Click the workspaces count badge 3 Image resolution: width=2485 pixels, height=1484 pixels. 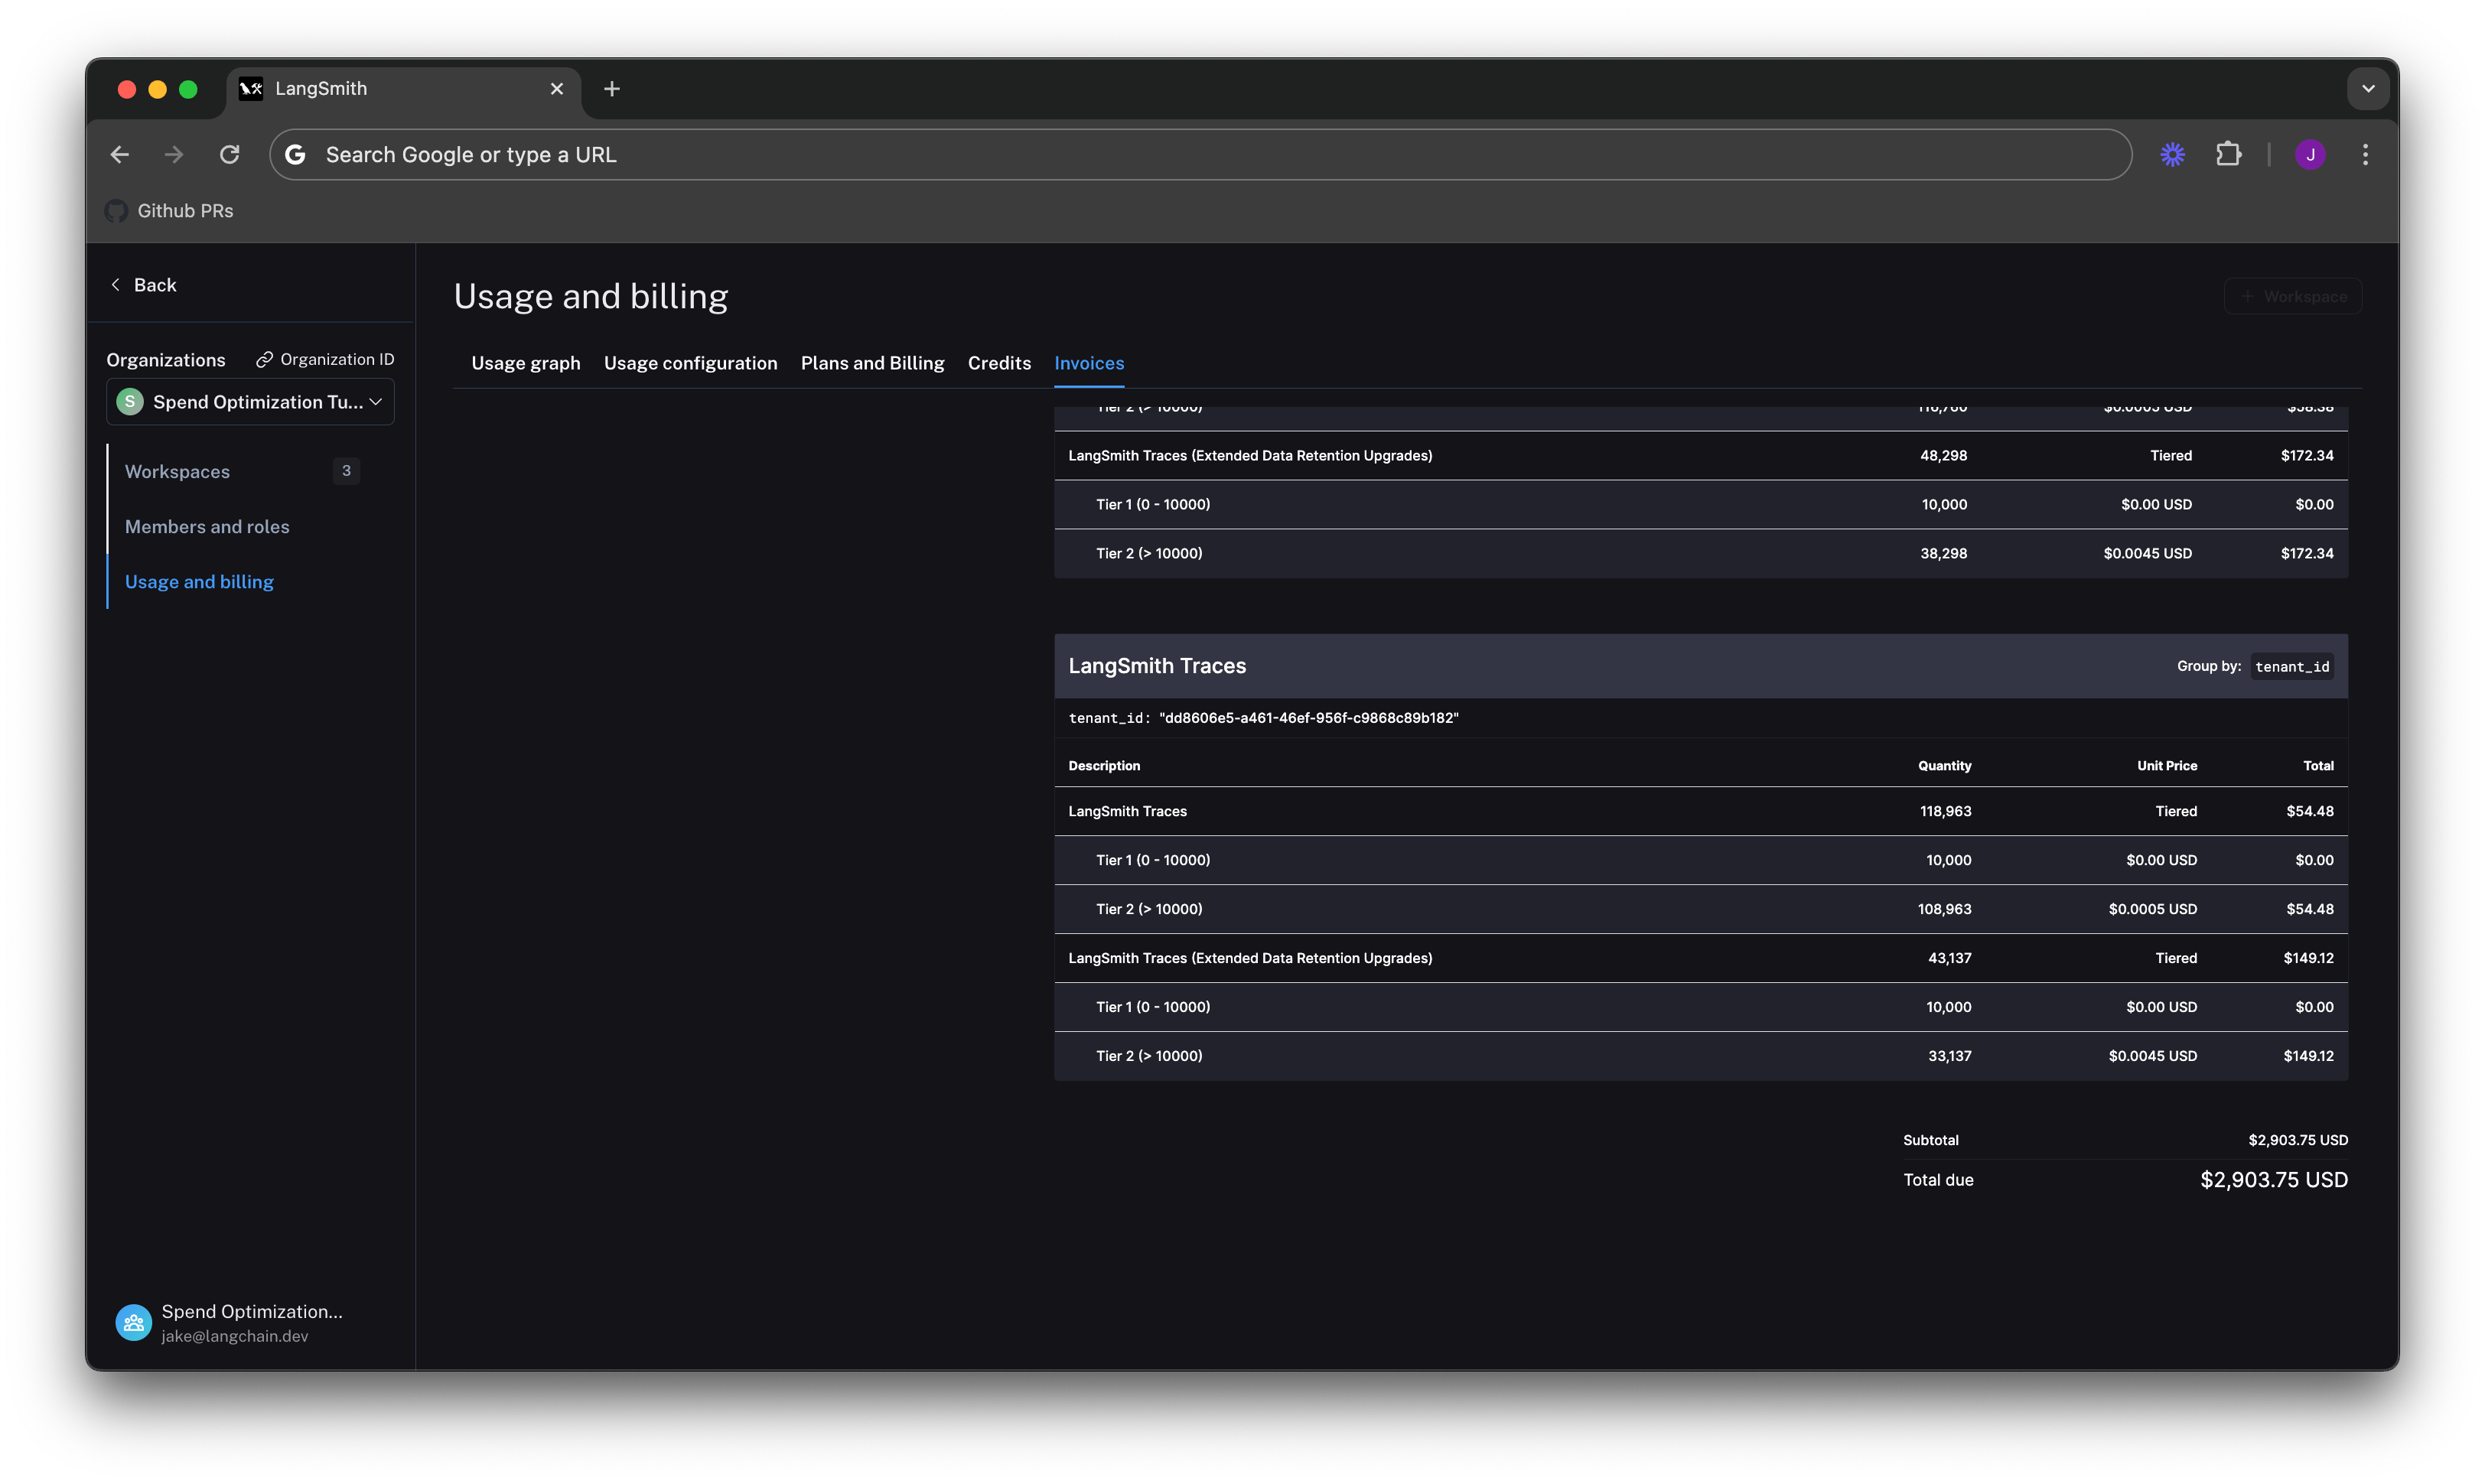(346, 470)
